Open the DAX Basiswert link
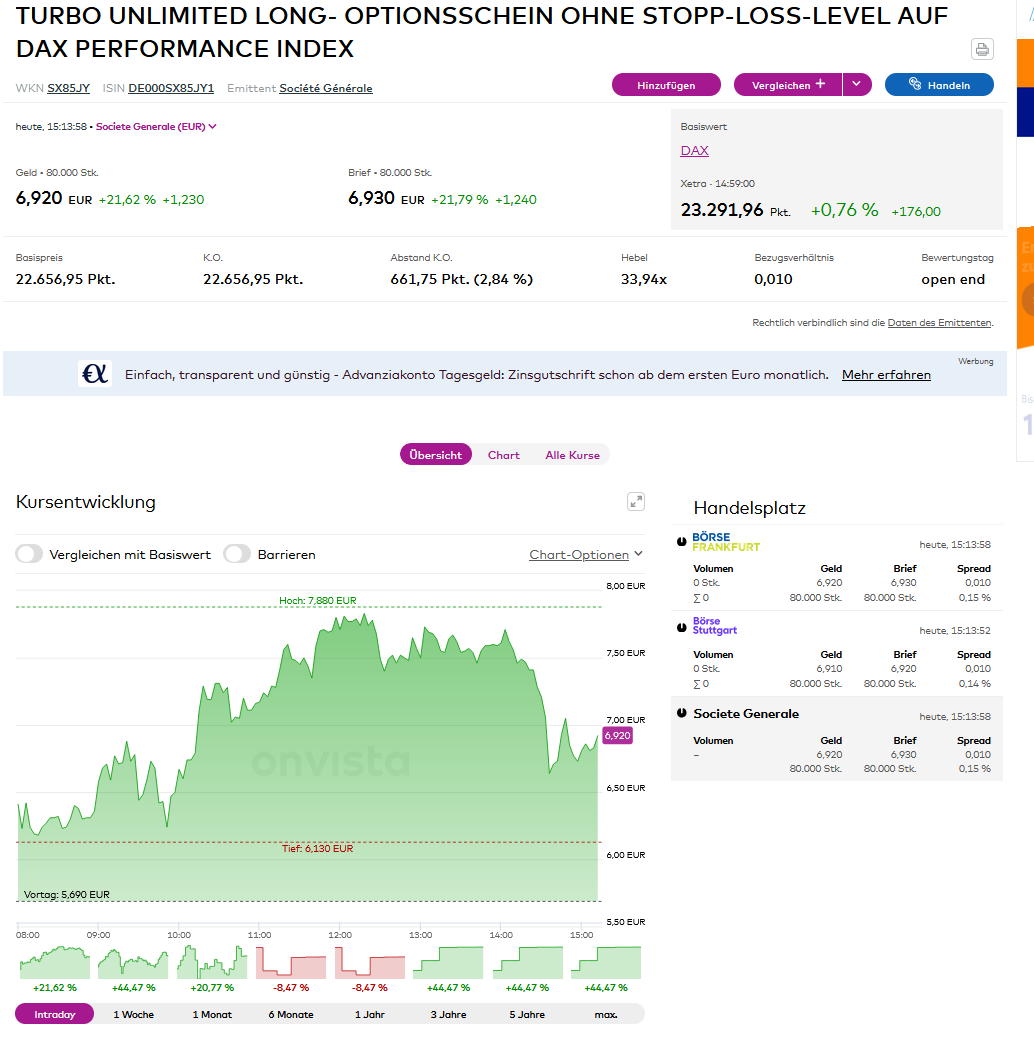 (694, 150)
